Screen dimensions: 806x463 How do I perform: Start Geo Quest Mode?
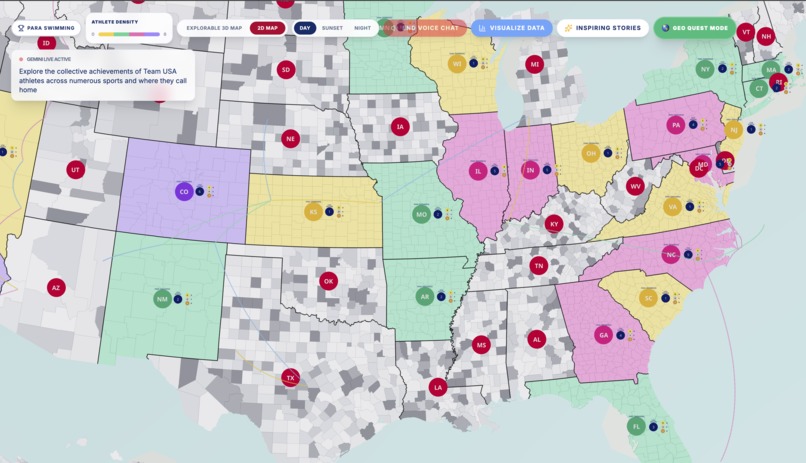pyautogui.click(x=694, y=28)
